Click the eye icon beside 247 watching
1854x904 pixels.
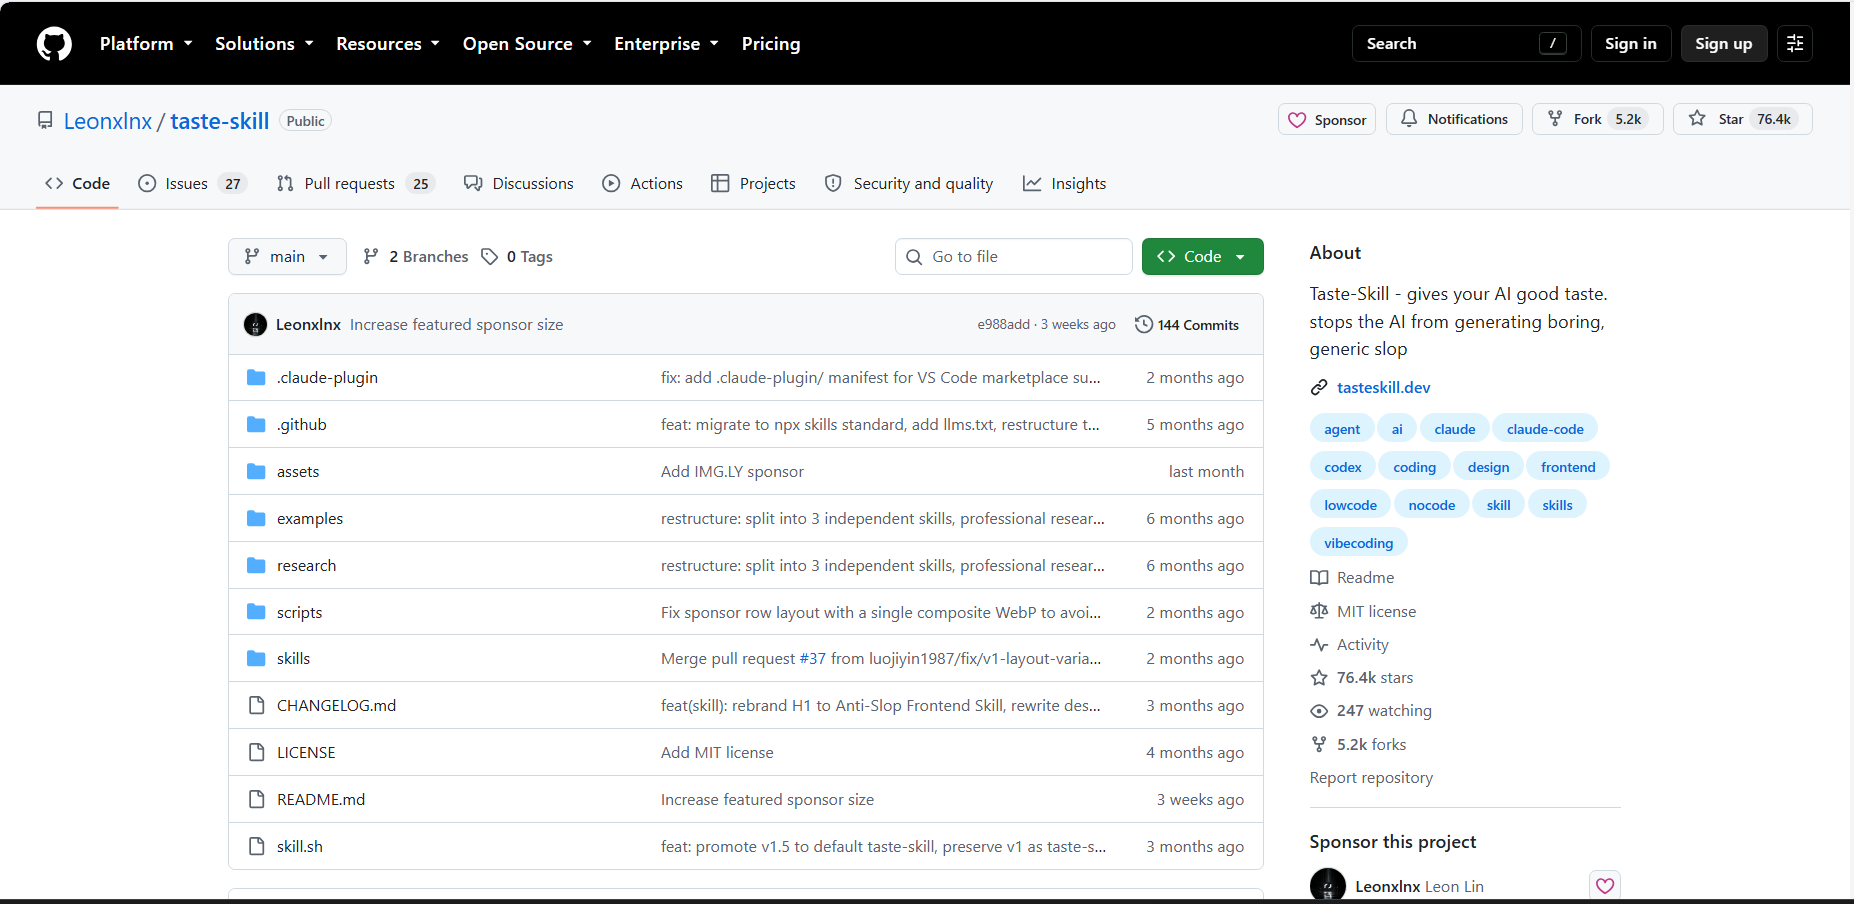[1319, 711]
